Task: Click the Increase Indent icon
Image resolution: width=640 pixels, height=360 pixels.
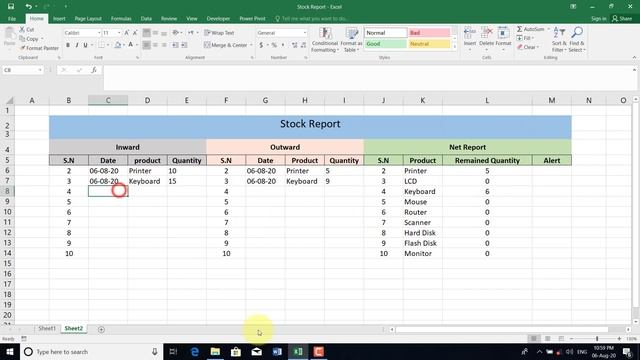Action: coord(184,45)
